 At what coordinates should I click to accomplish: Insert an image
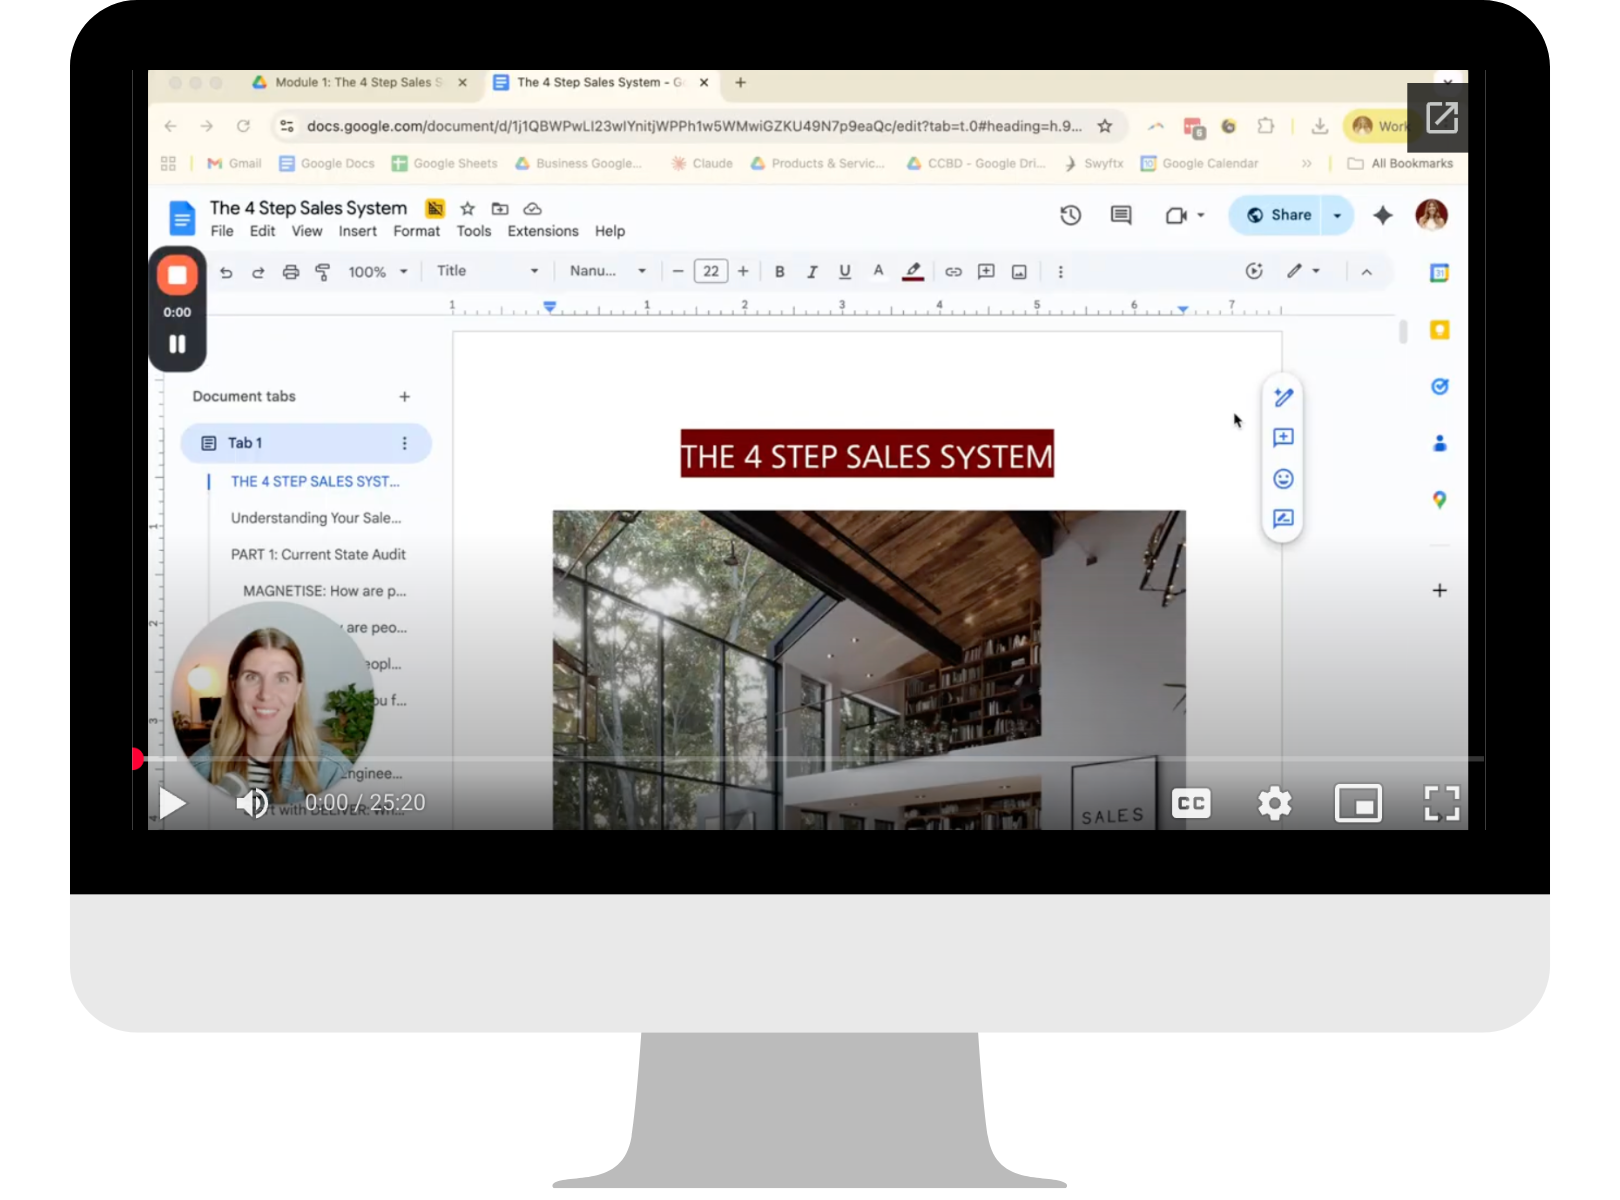coord(1019,272)
